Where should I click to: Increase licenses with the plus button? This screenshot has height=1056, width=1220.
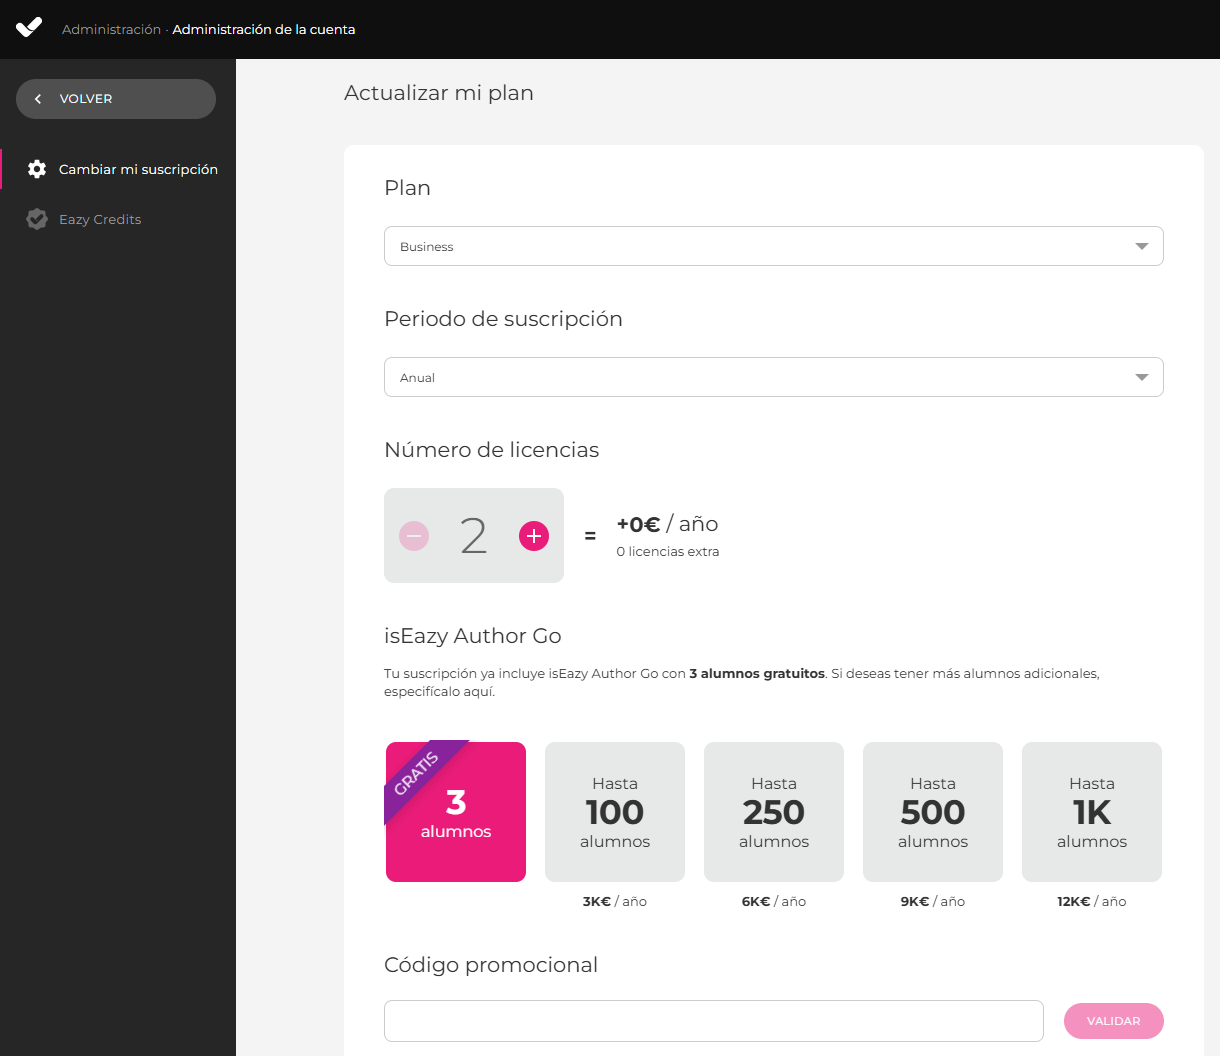(x=534, y=536)
